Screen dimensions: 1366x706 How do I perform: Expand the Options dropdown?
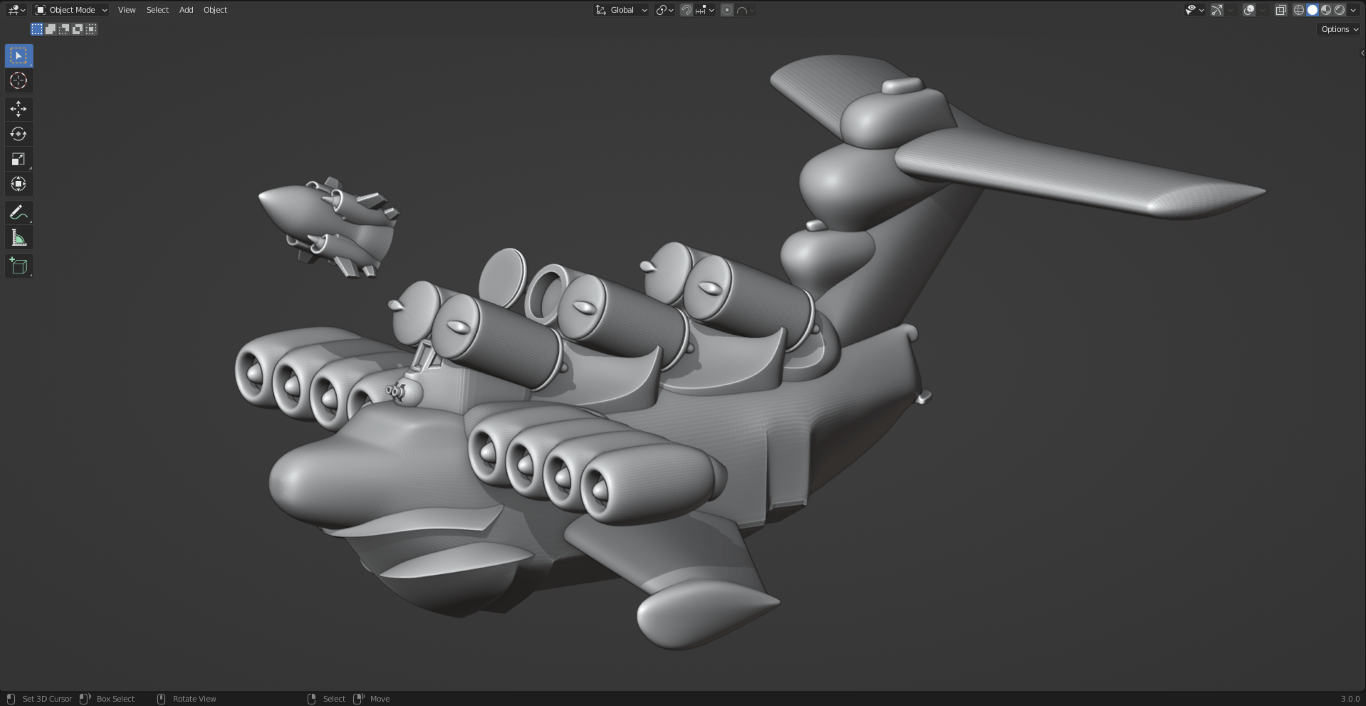(1339, 29)
